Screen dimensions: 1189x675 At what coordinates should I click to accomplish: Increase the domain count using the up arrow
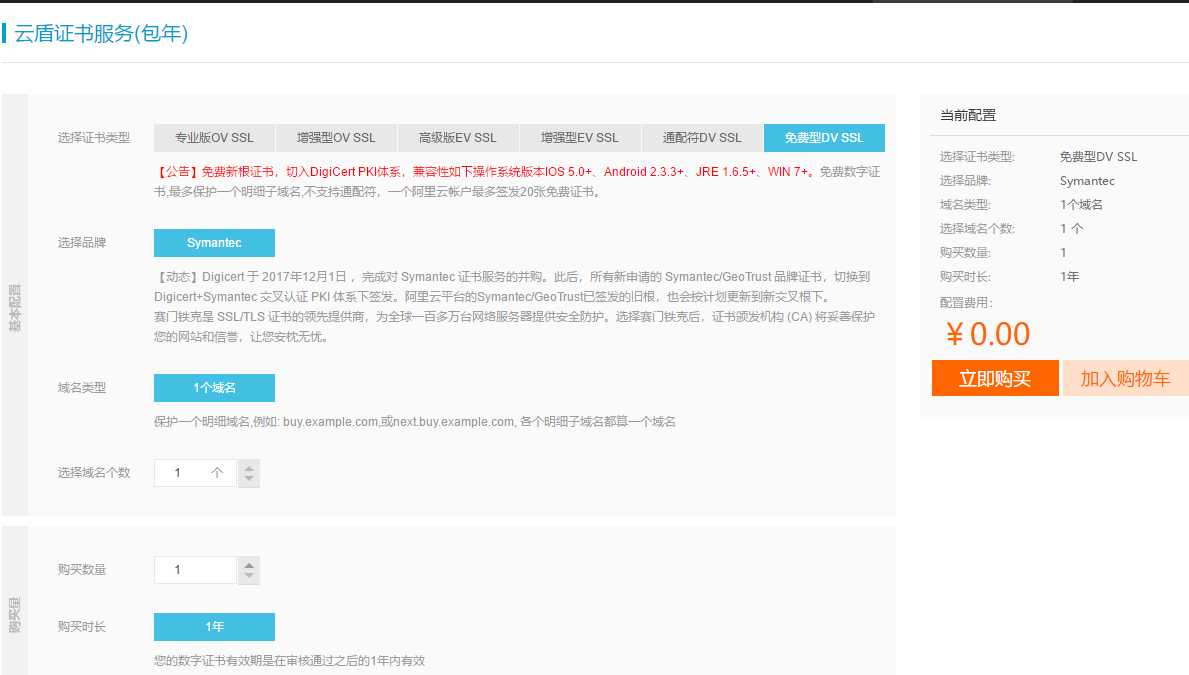pyautogui.click(x=248, y=467)
